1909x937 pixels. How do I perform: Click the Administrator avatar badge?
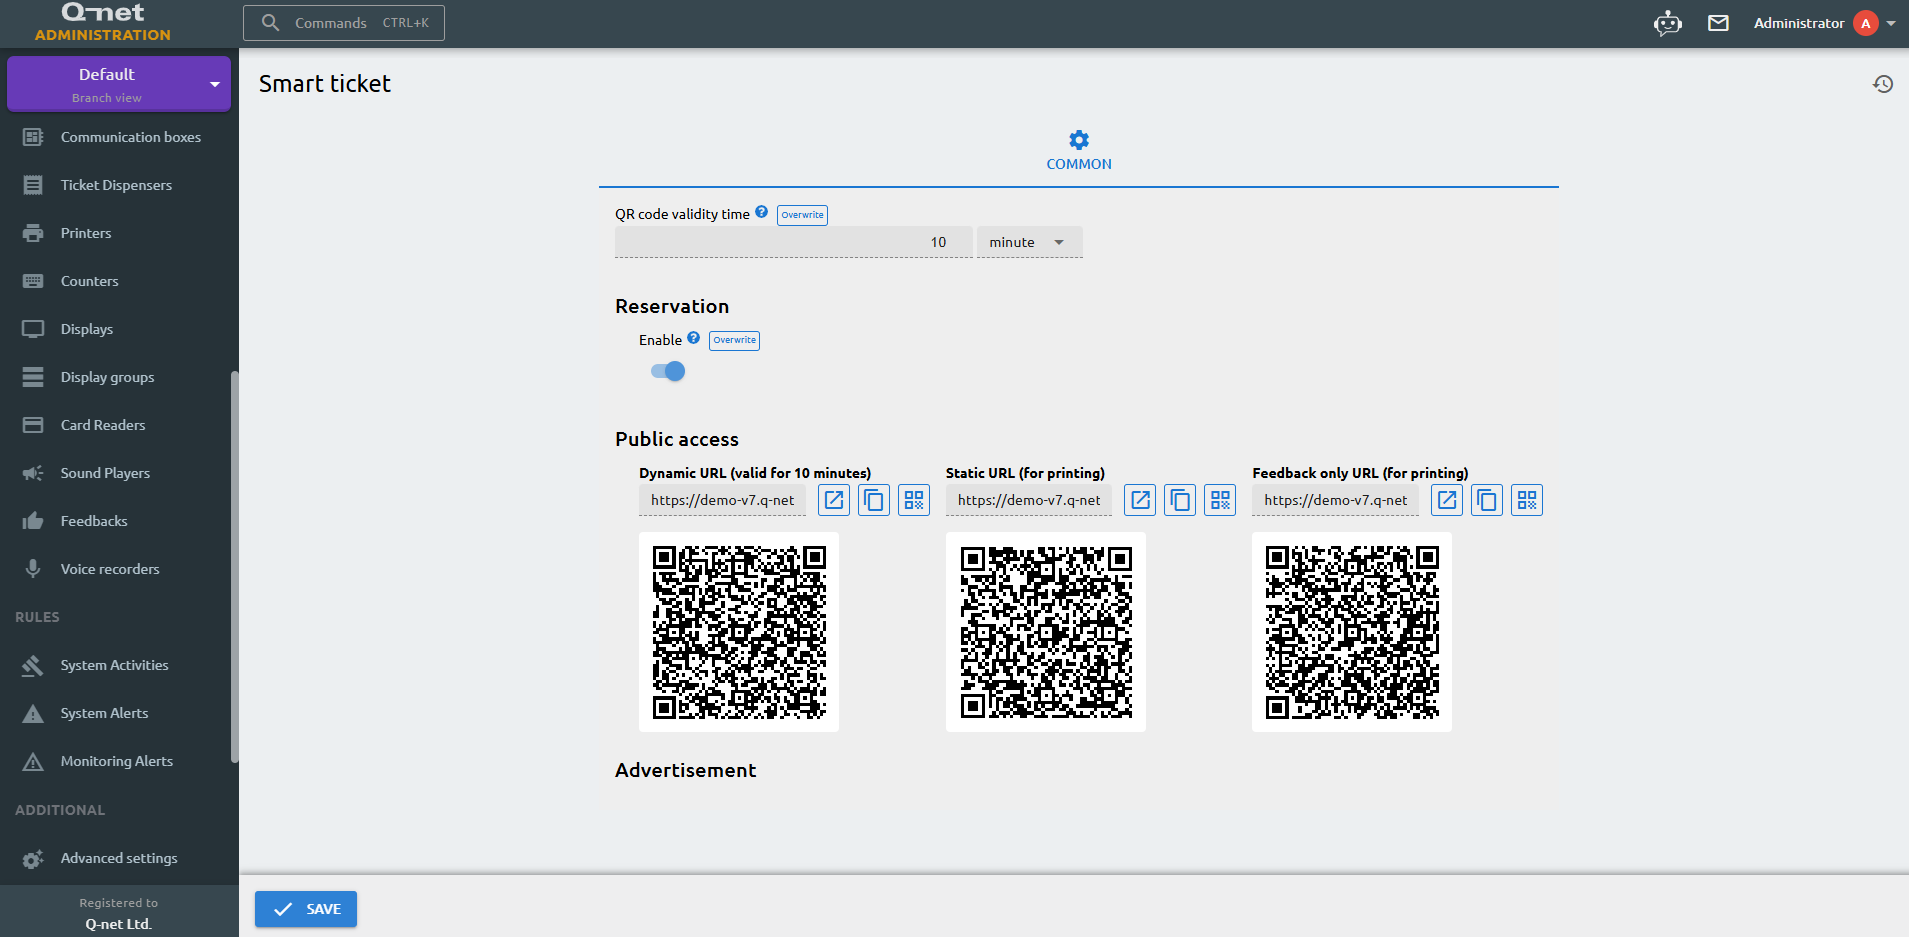tap(1865, 23)
